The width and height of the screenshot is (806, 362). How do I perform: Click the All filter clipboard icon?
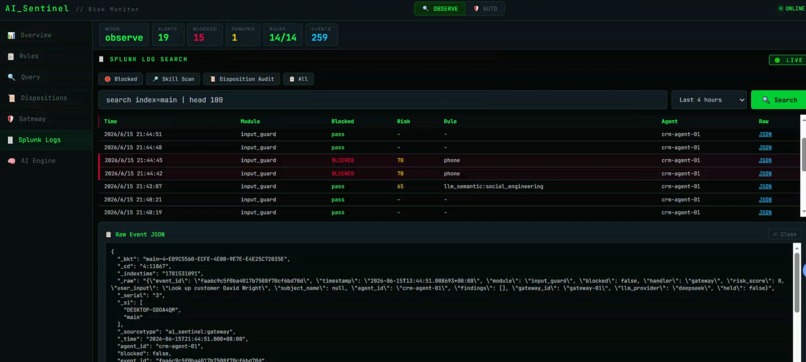[x=292, y=79]
